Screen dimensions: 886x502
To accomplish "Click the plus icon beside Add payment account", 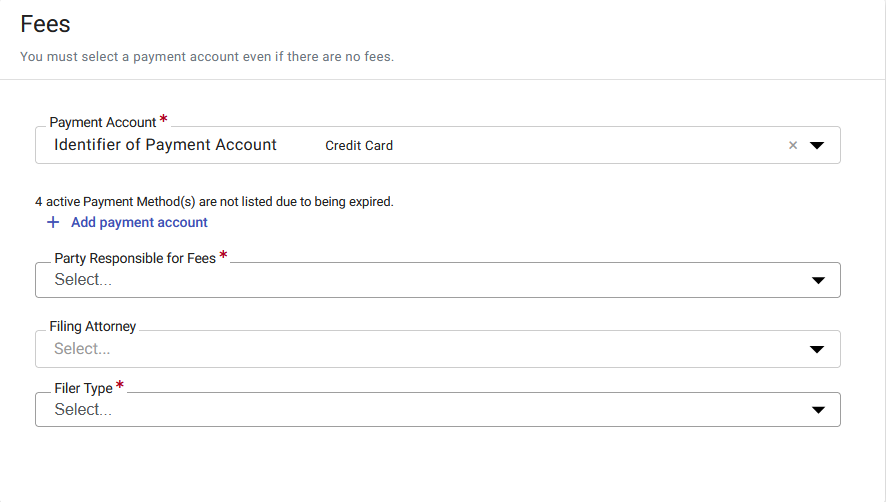I will (x=53, y=222).
